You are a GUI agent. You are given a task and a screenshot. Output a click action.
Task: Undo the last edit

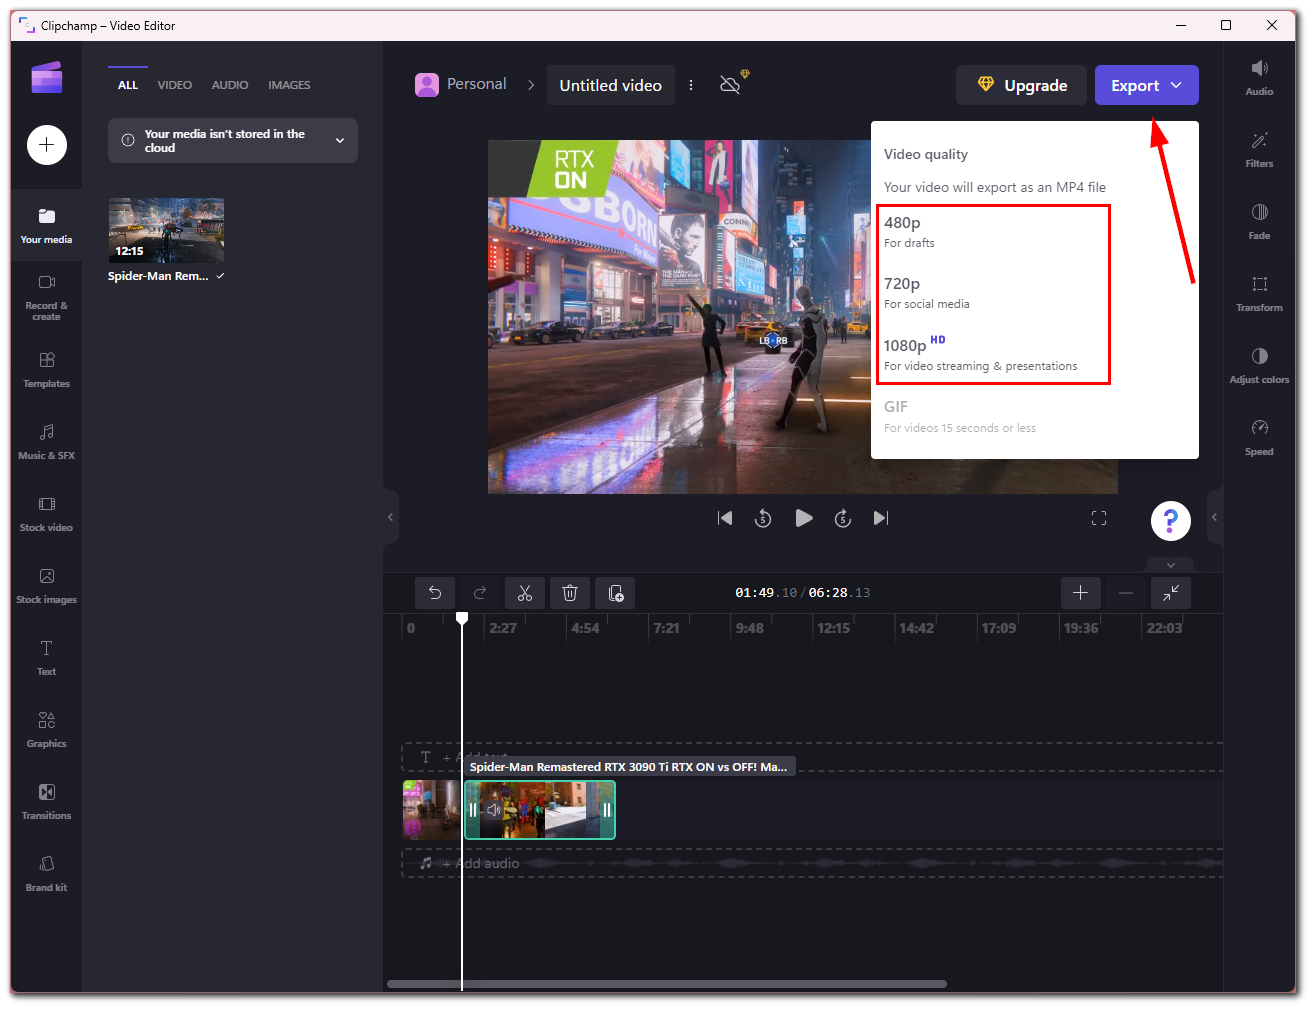435,593
